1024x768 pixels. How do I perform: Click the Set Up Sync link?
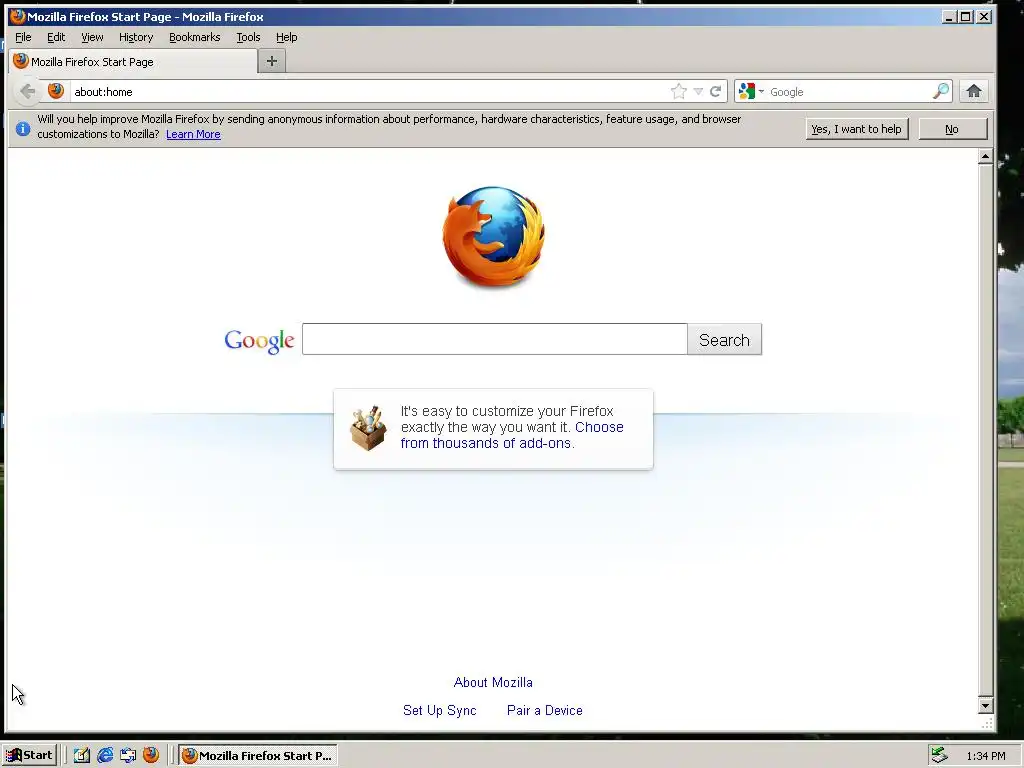point(440,711)
